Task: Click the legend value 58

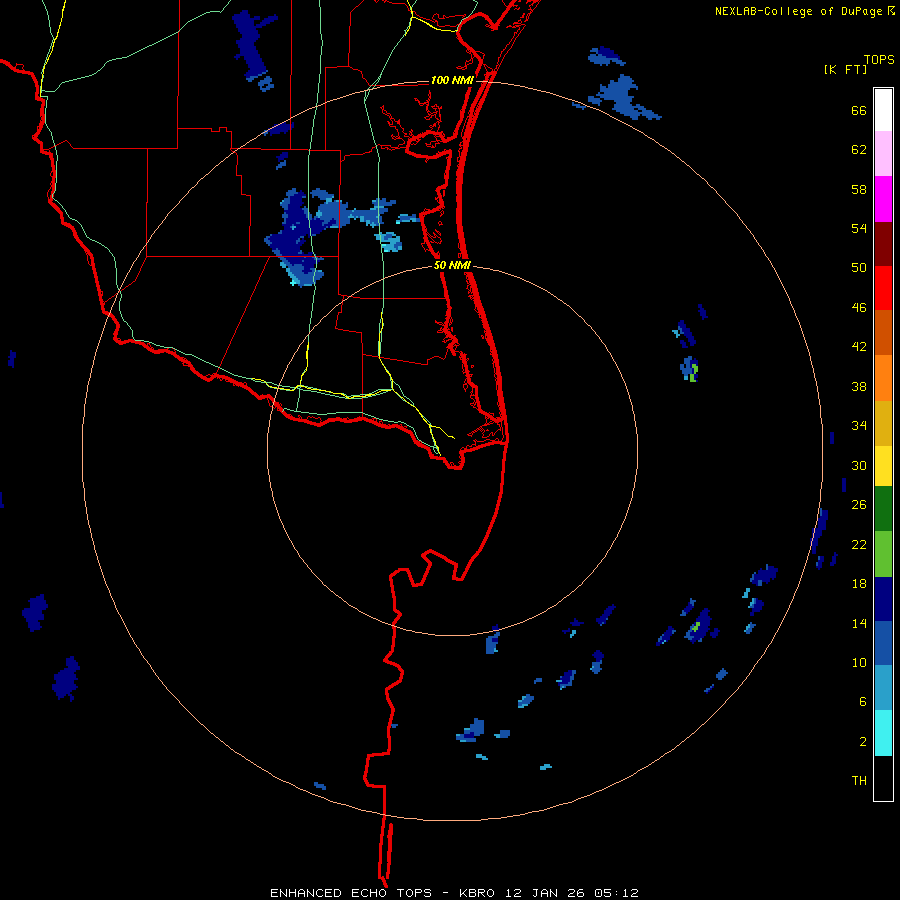Action: click(x=859, y=189)
